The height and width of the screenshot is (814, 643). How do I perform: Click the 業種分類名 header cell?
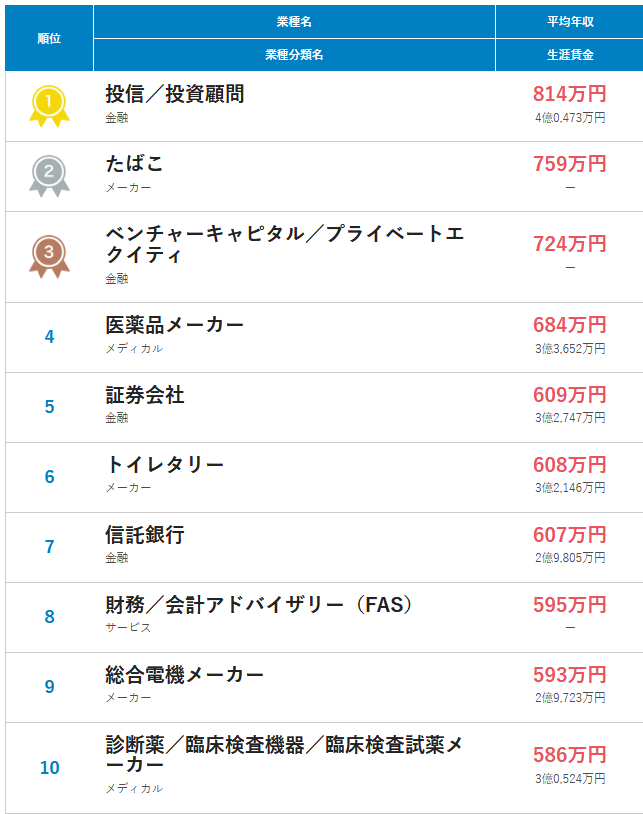click(294, 55)
